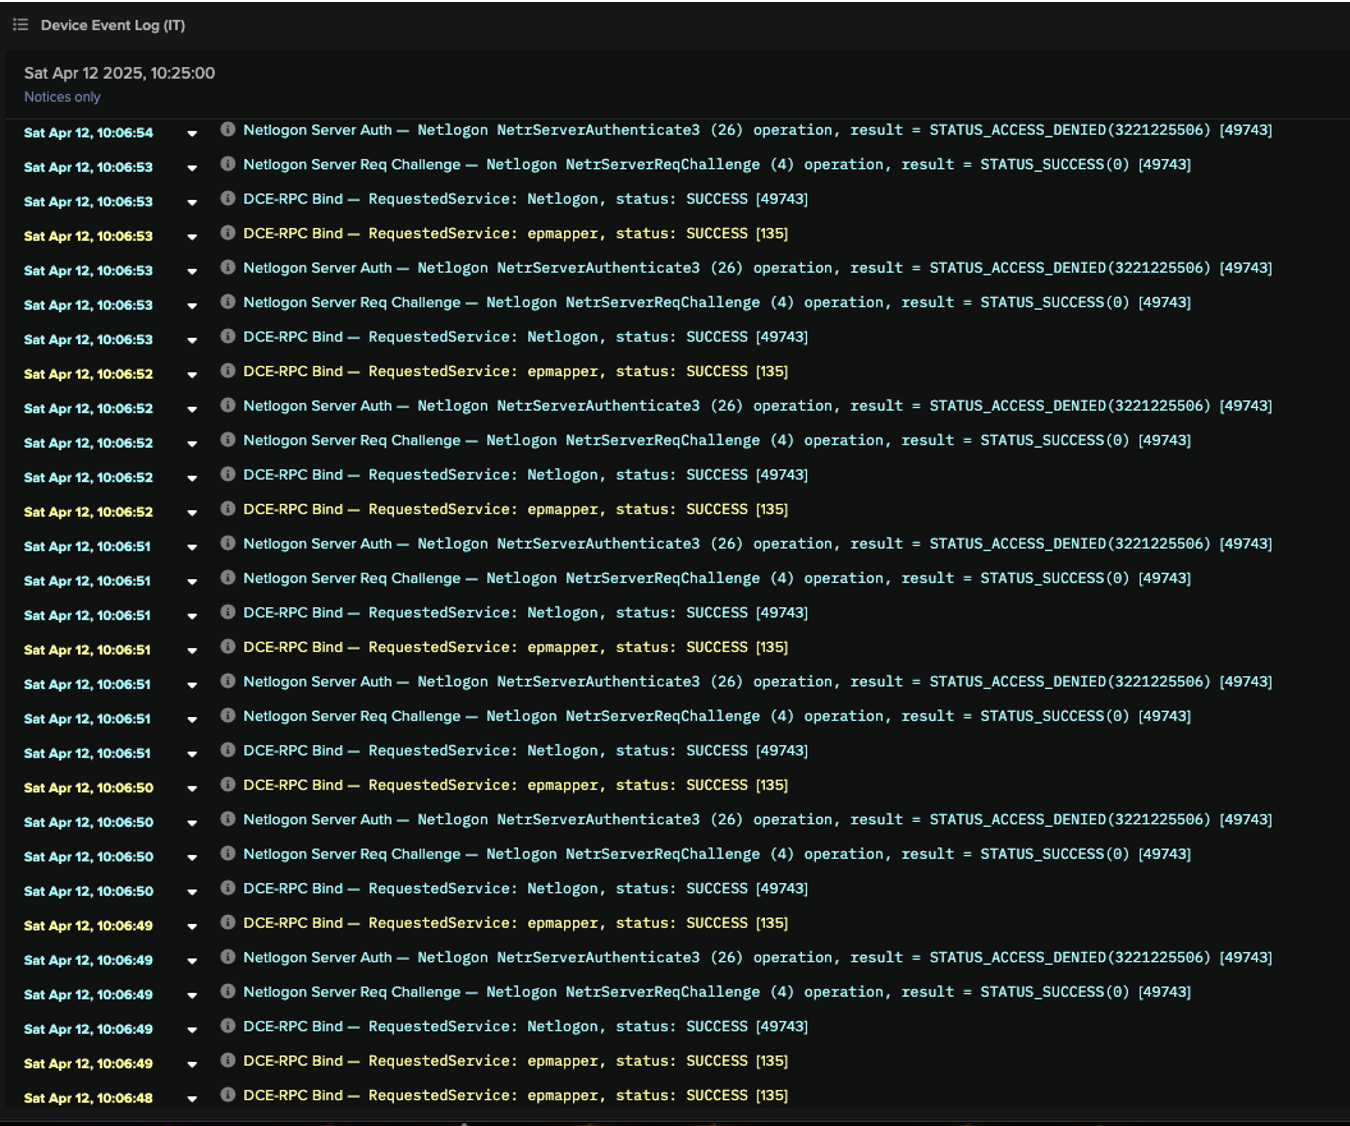Click the Notices only filter link
Viewport: 1350px width, 1126px height.
62,96
